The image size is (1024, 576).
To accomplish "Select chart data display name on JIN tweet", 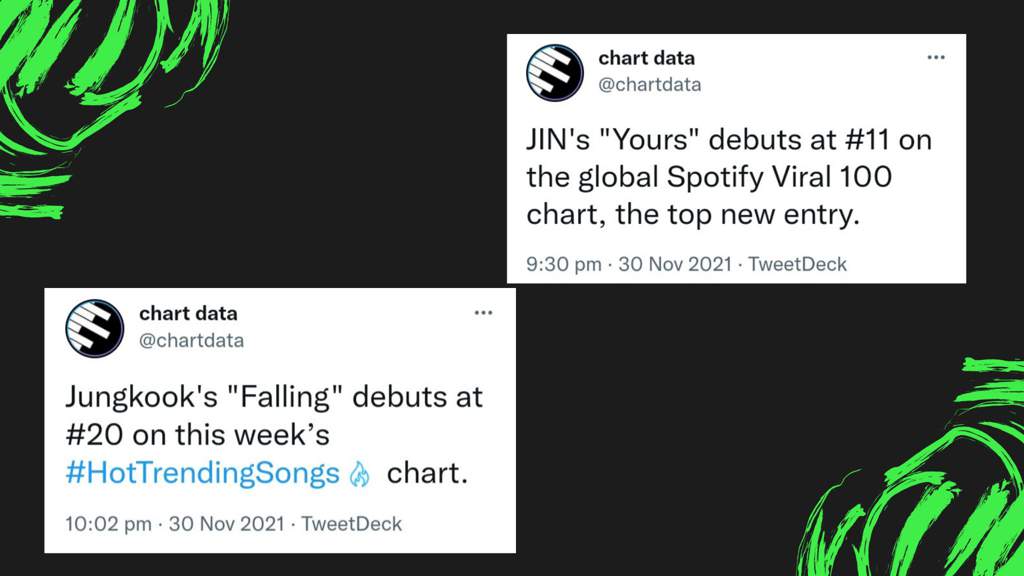I will coord(647,58).
